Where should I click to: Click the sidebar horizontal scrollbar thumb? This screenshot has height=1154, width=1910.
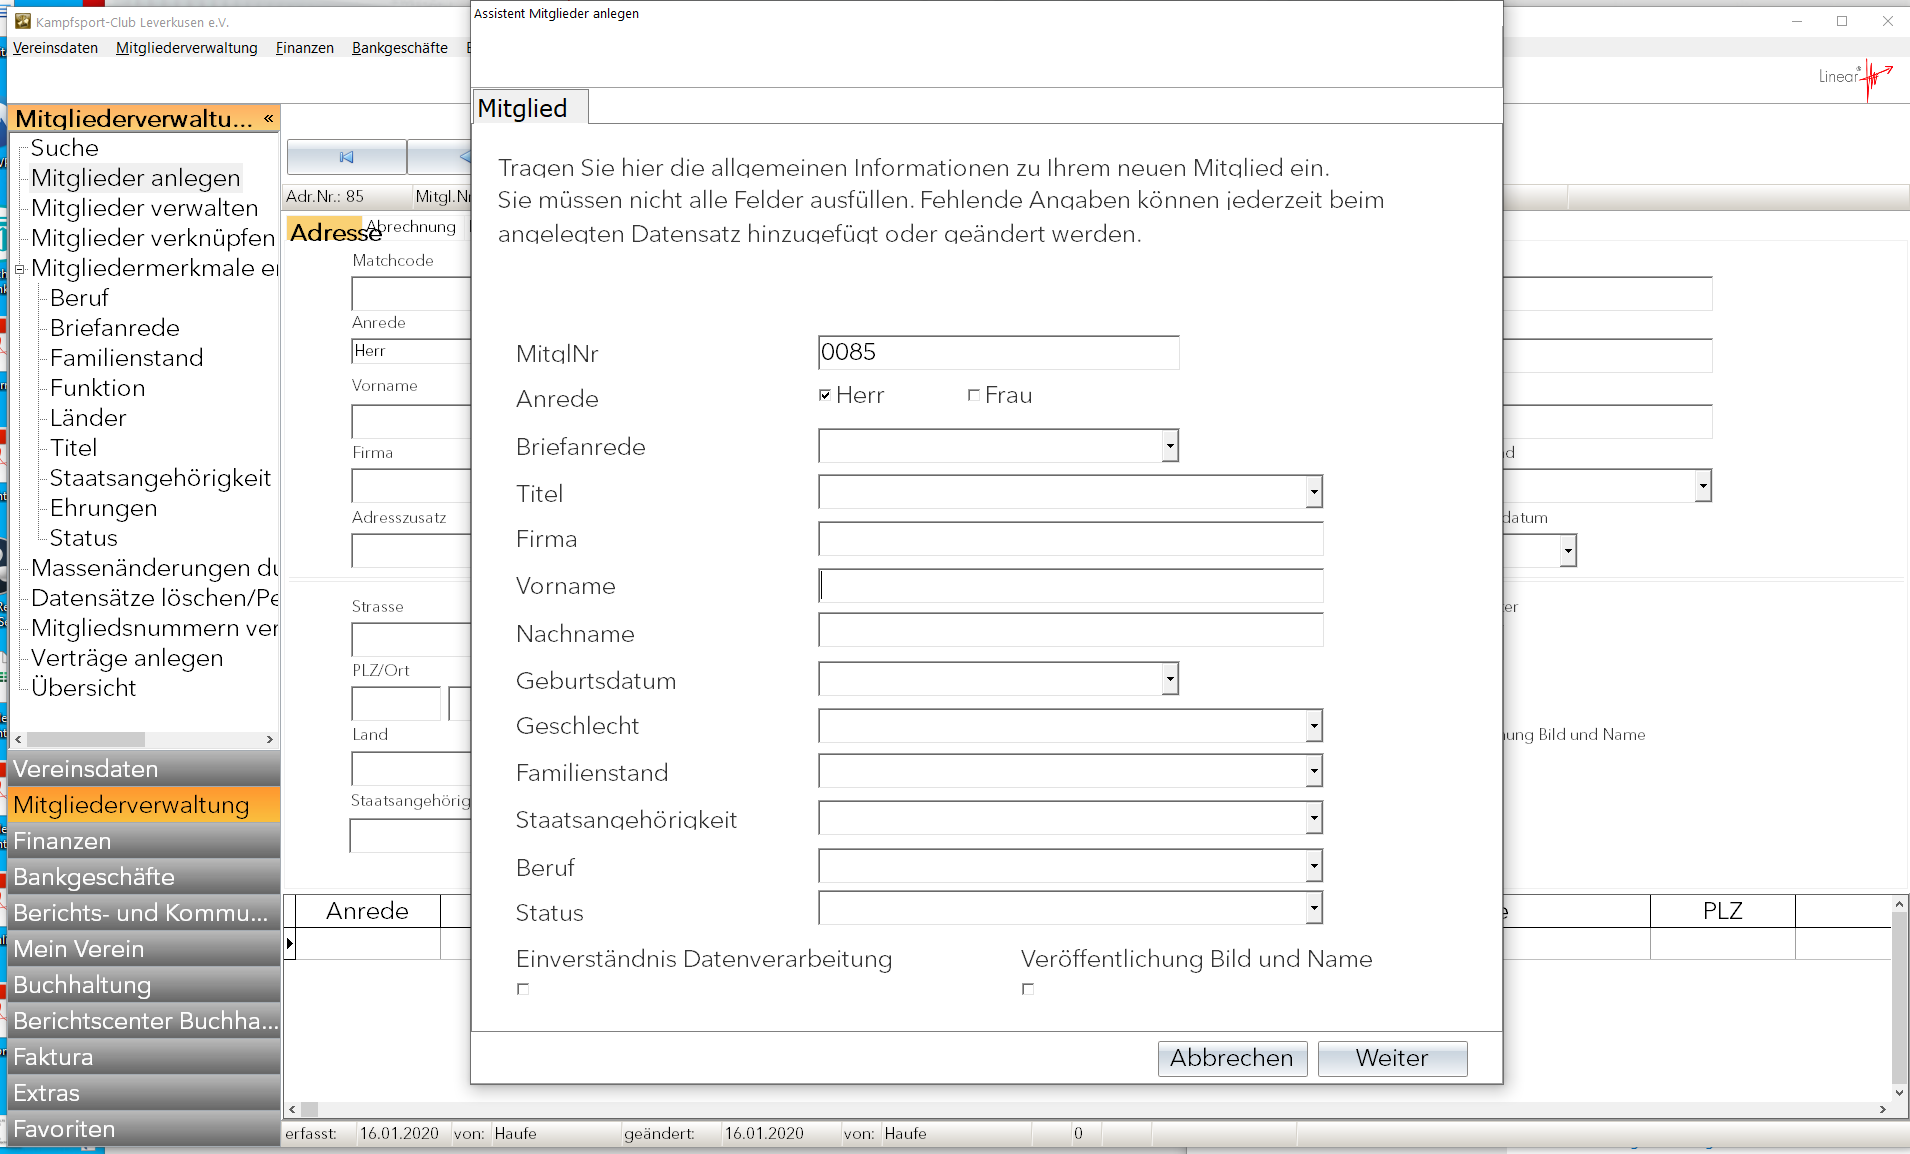[x=86, y=739]
